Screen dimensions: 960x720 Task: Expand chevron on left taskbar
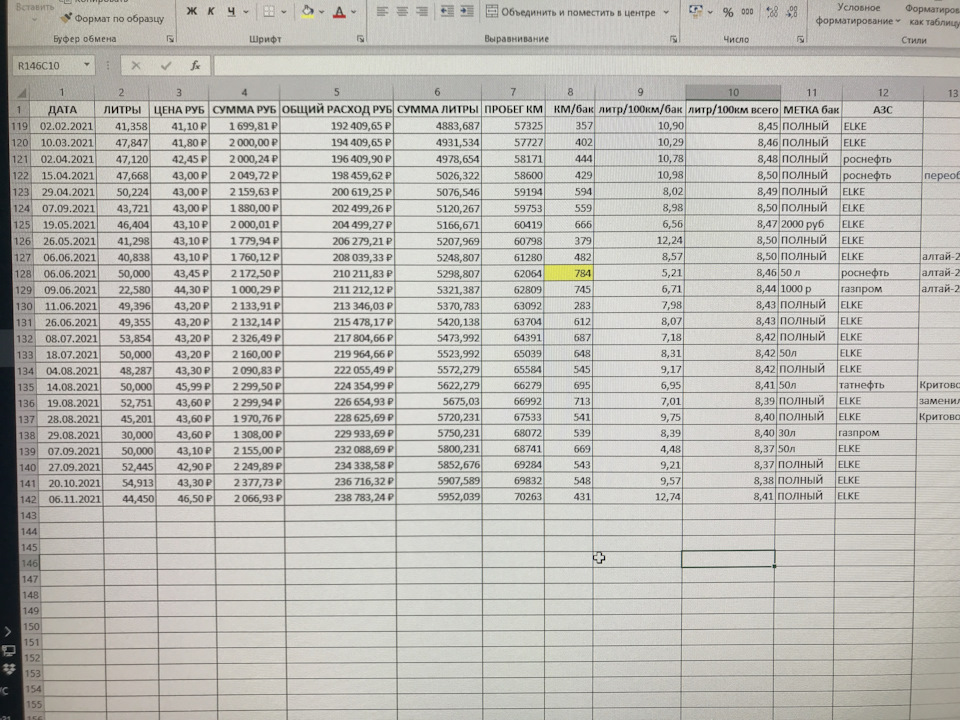(x=7, y=631)
